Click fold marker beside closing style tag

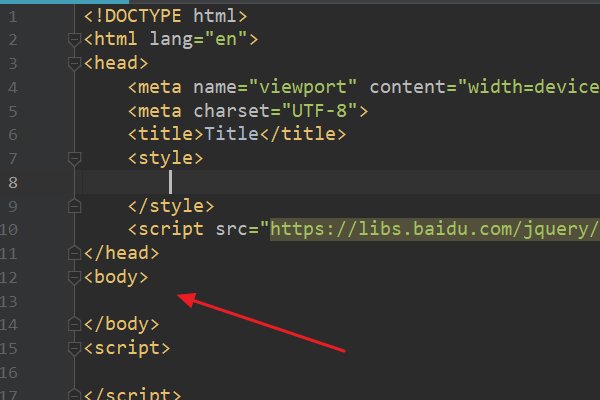coord(73,206)
